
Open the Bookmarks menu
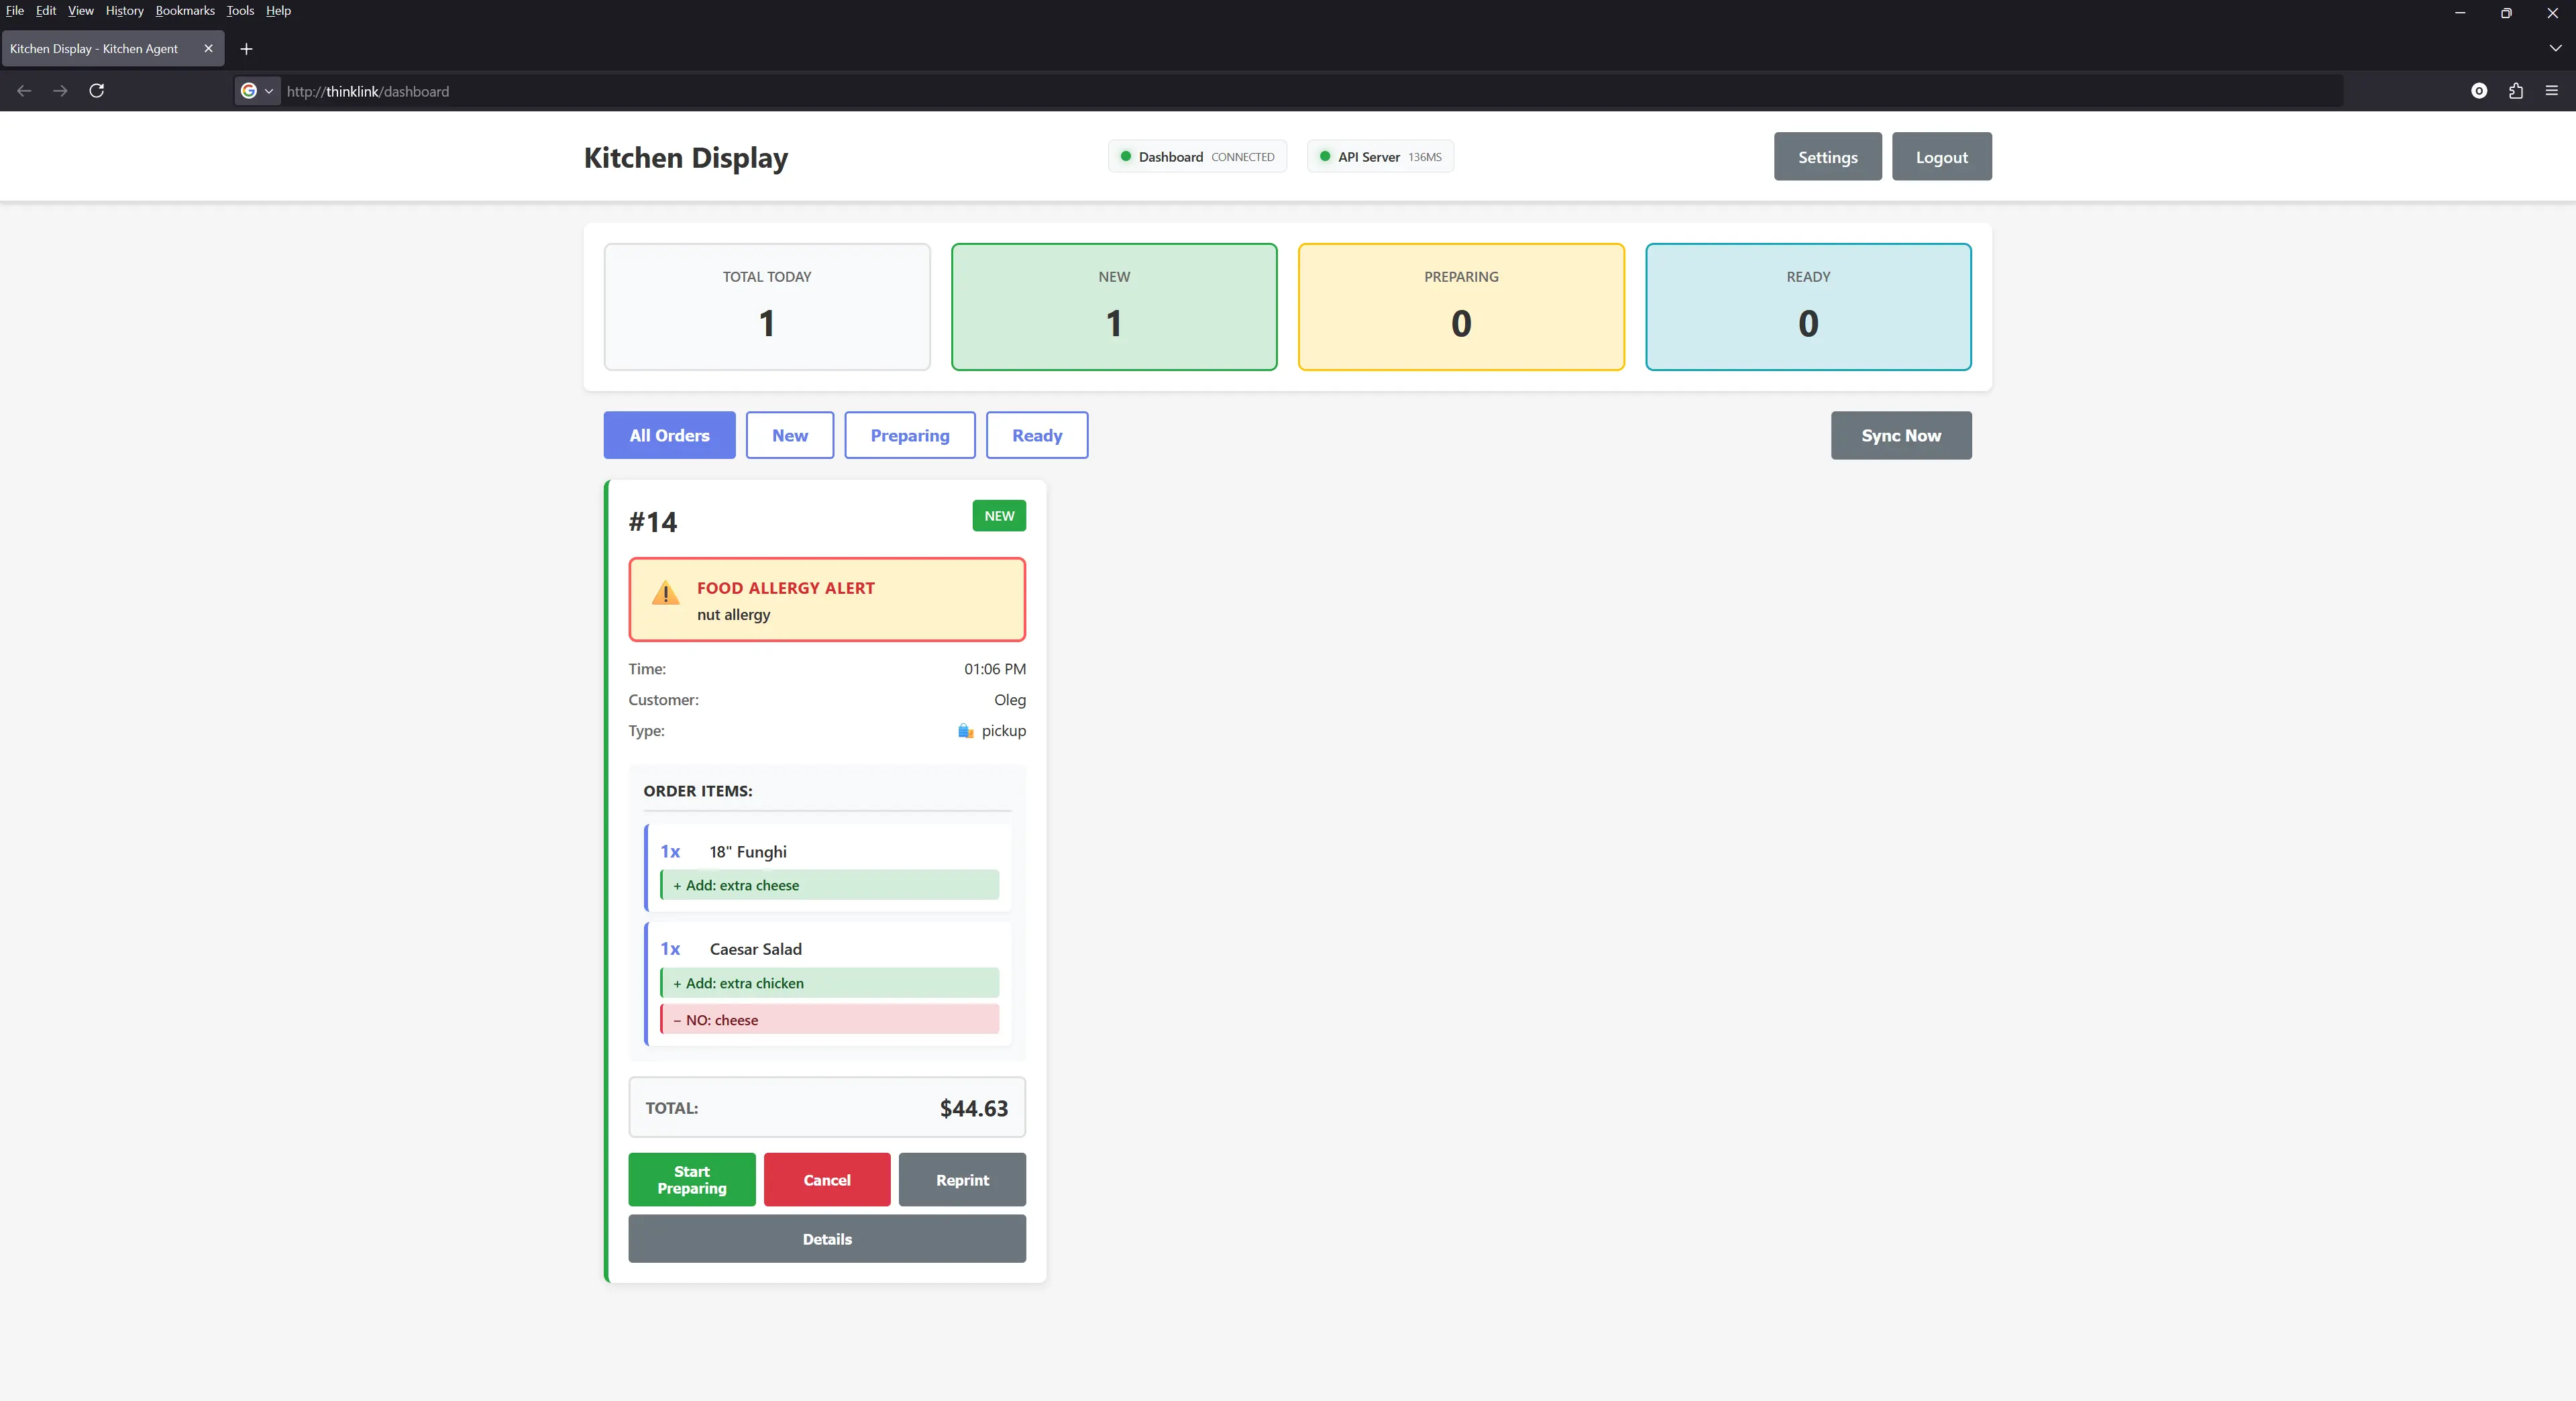point(184,11)
